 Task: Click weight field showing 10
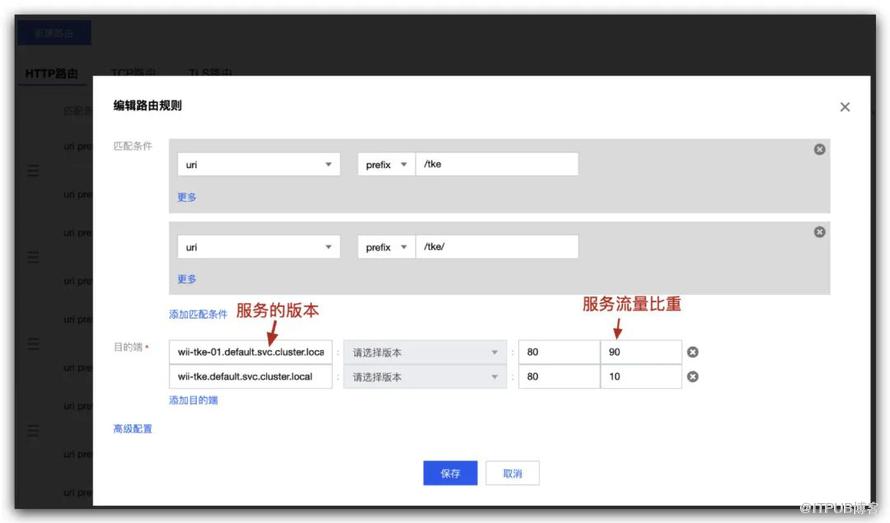pos(641,376)
